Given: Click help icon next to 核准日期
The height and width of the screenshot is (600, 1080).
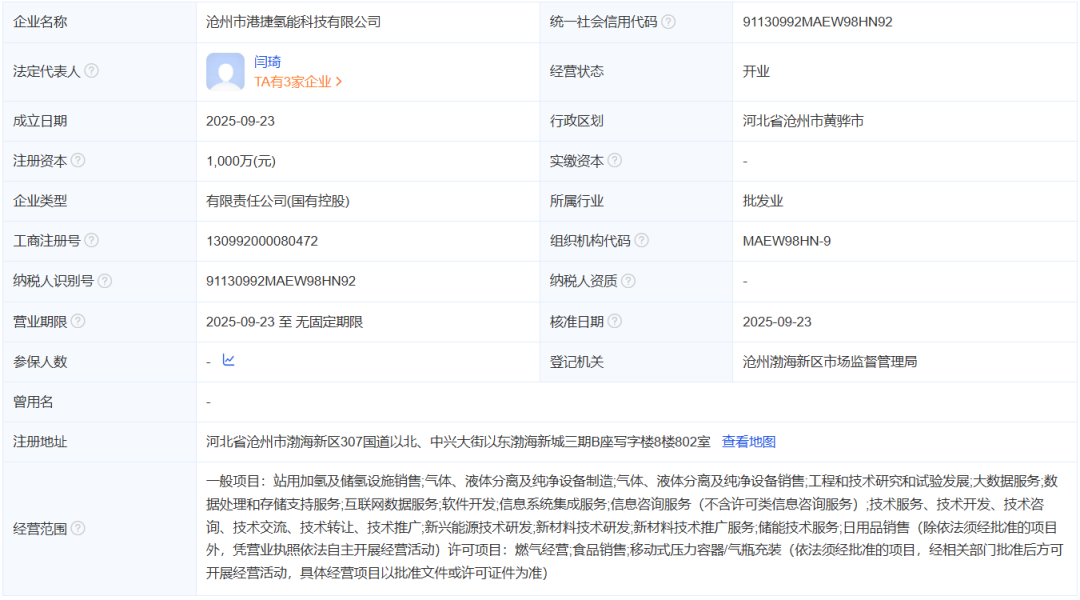Looking at the screenshot, I should pos(614,321).
